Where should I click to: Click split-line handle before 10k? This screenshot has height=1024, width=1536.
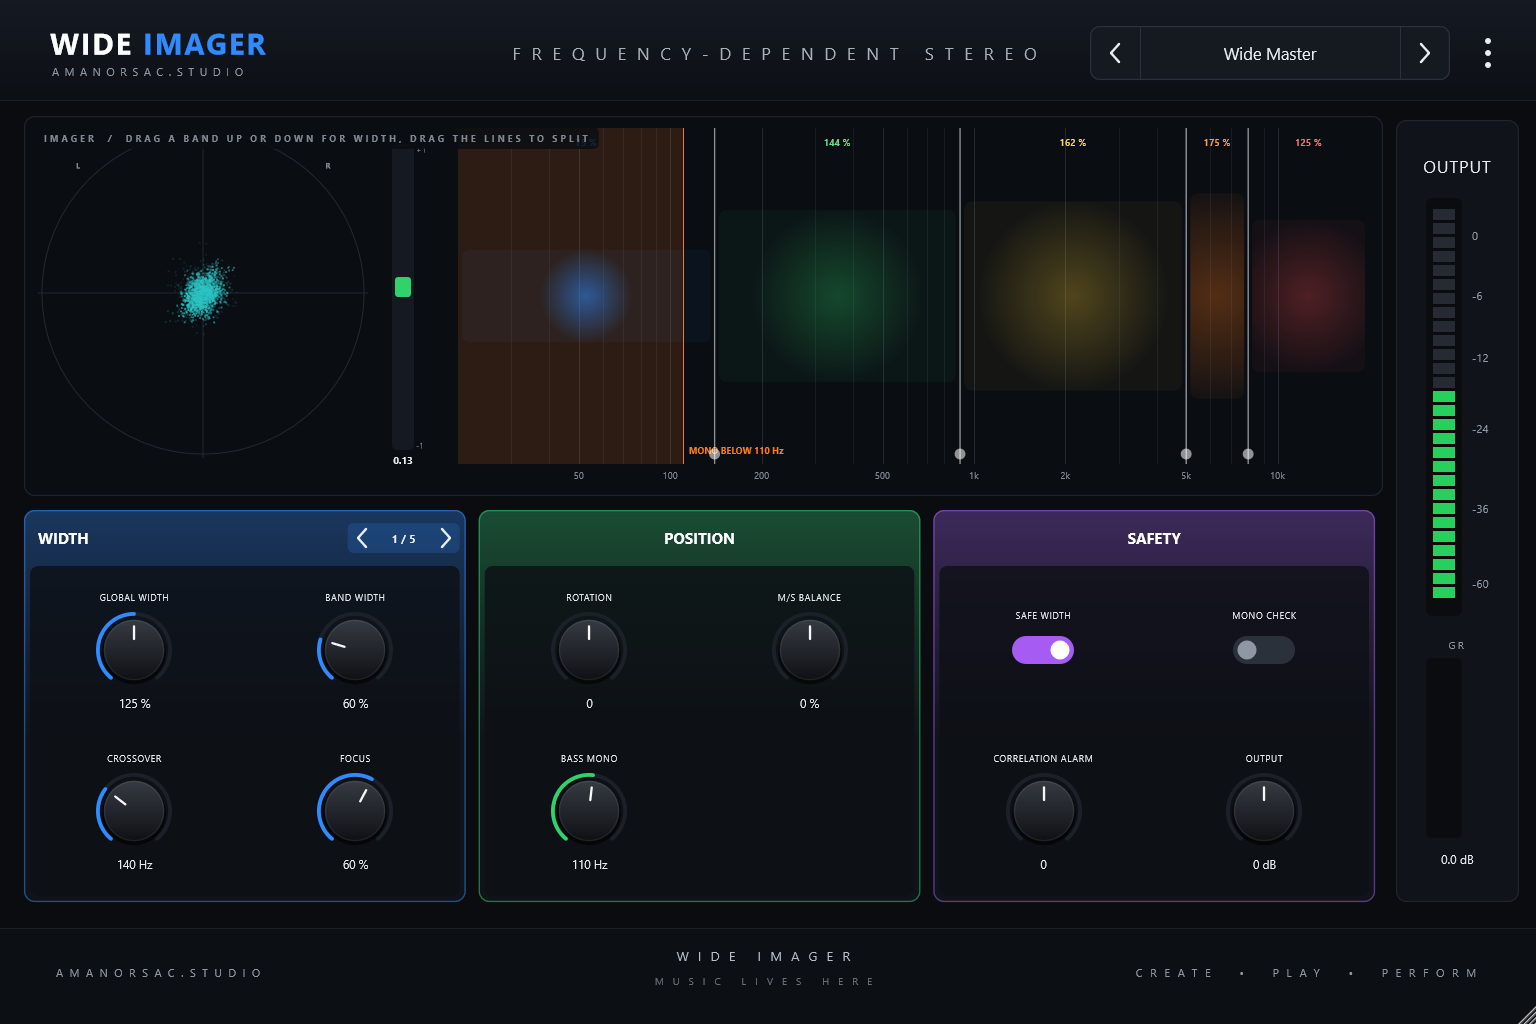1248,454
